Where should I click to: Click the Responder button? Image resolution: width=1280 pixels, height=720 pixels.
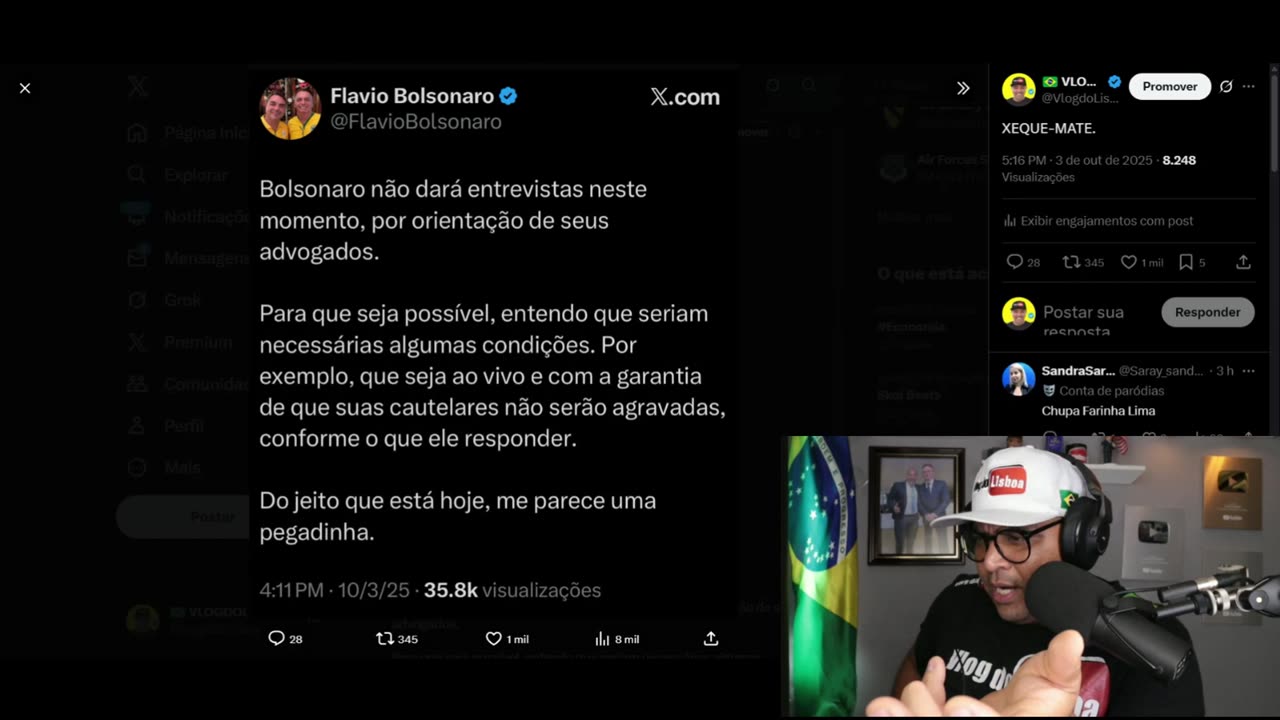1207,312
